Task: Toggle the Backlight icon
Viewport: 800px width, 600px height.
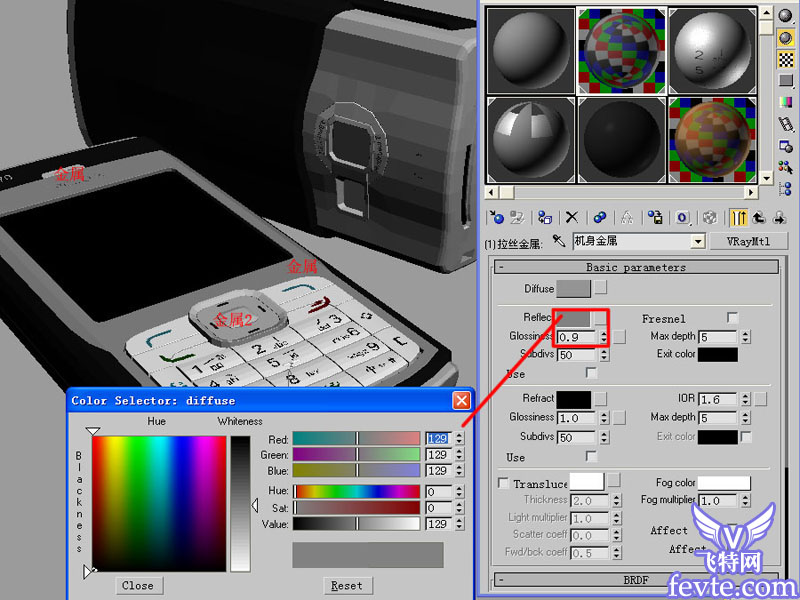Action: tap(785, 37)
